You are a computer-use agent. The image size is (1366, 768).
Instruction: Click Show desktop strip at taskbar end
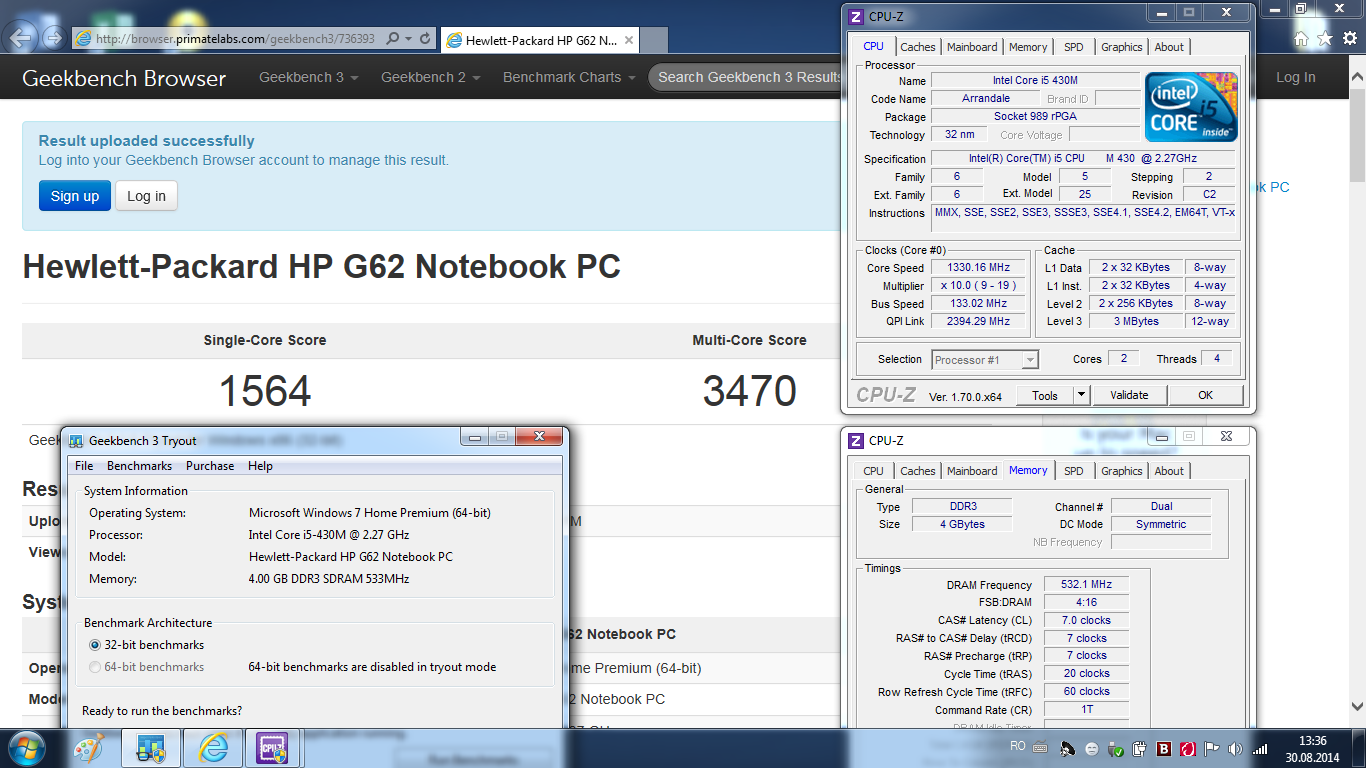click(x=1359, y=747)
